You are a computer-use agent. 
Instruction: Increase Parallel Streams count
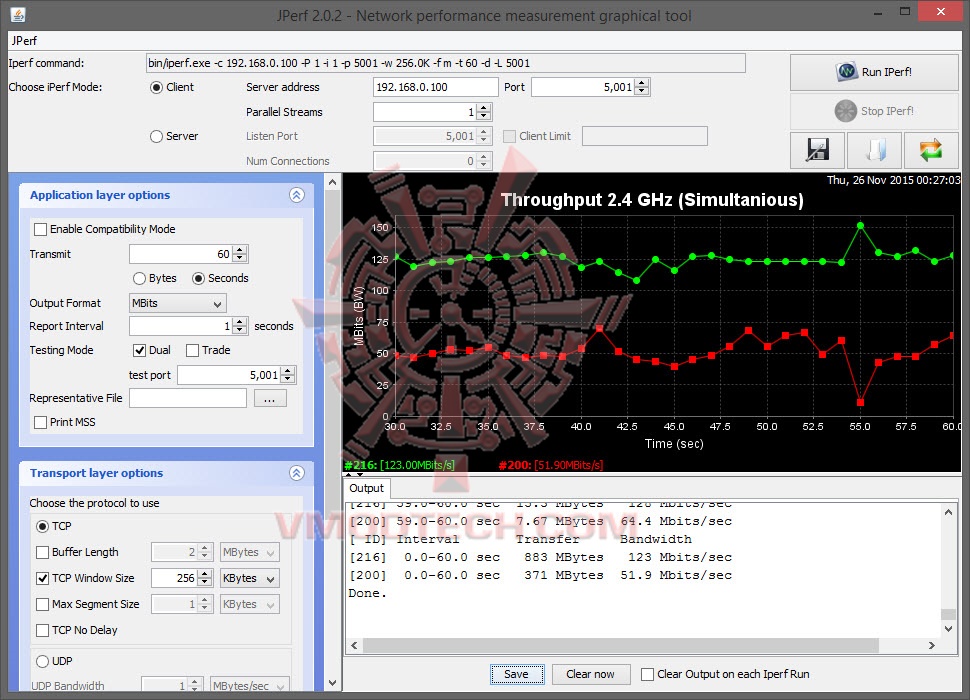point(484,108)
